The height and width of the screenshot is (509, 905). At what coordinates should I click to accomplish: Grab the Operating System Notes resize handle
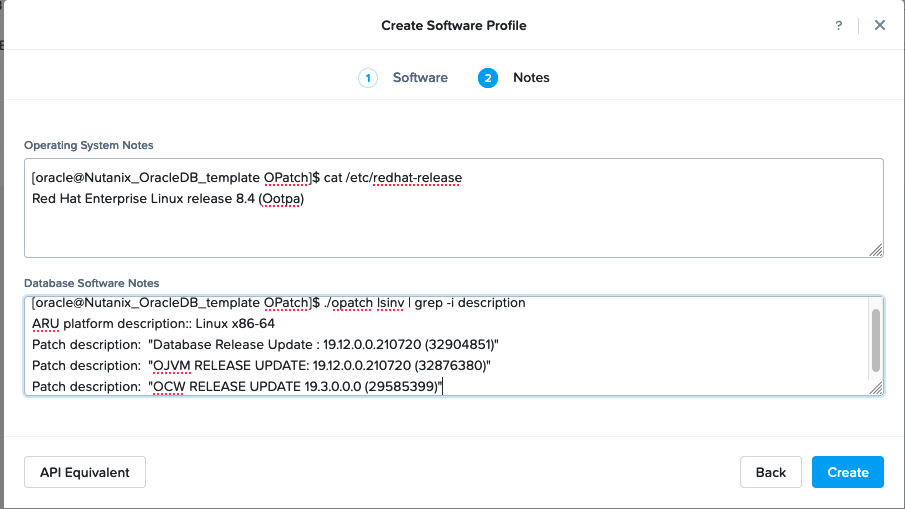876,250
